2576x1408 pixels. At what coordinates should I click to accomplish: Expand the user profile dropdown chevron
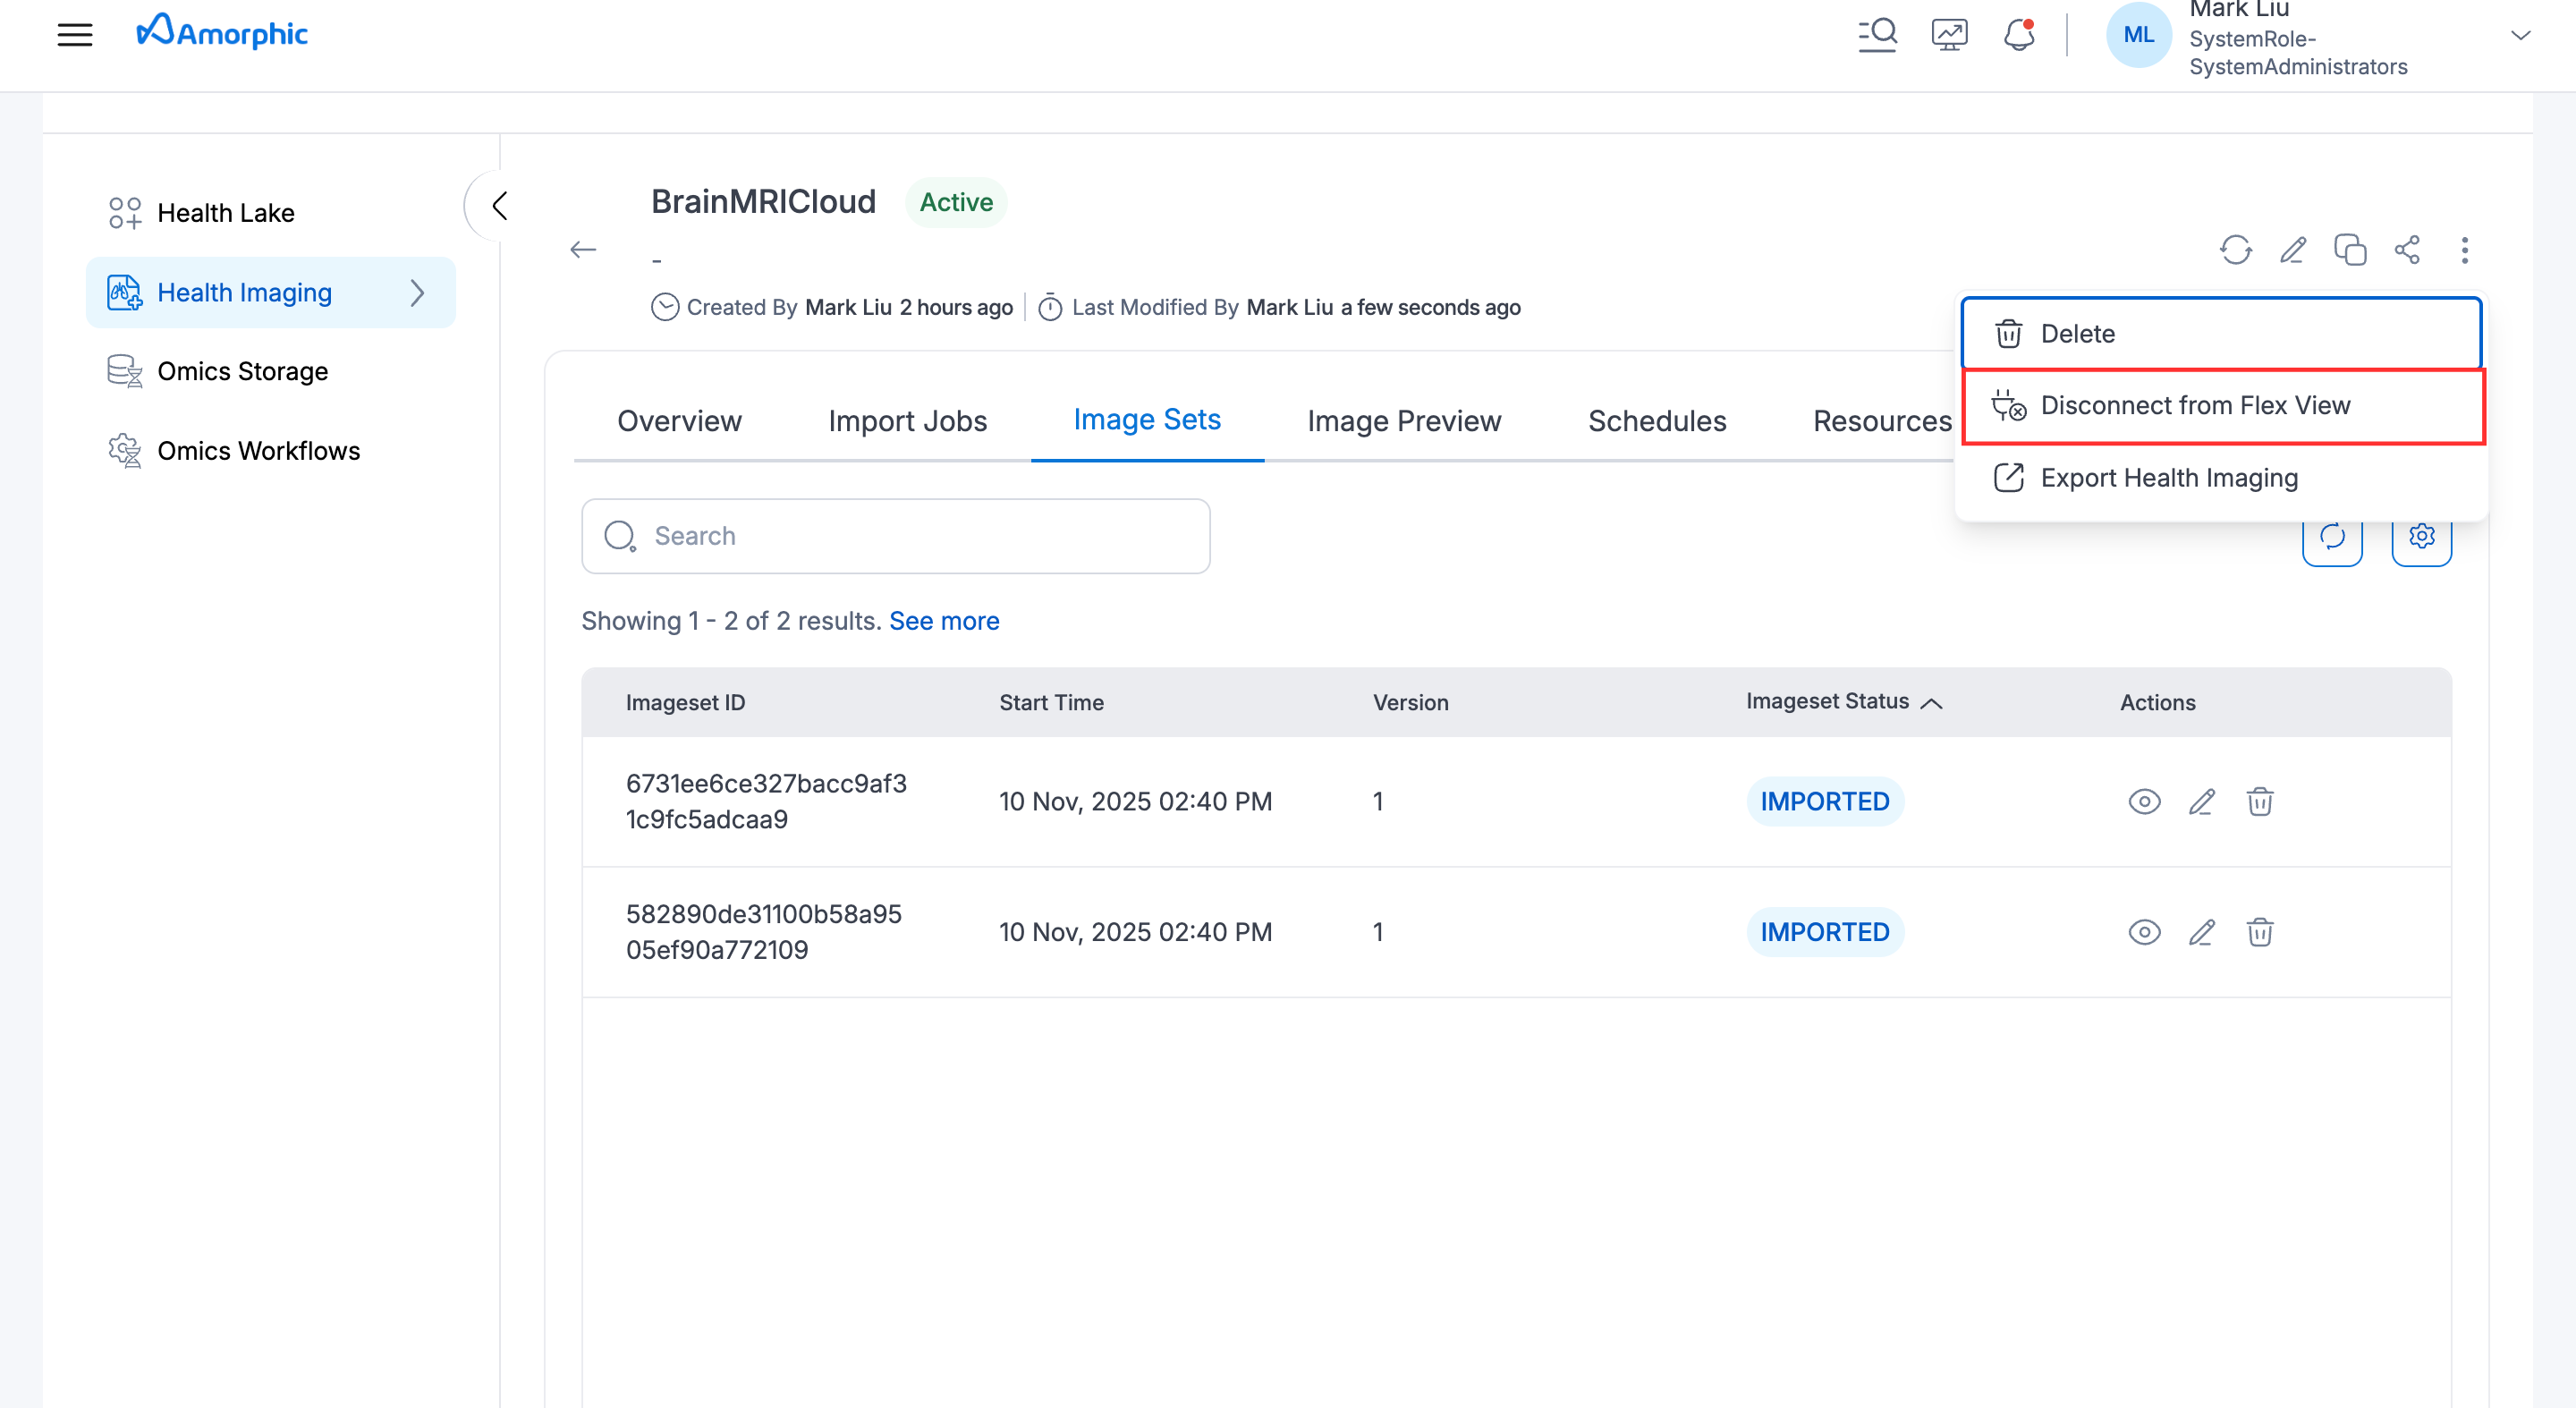coord(2520,36)
